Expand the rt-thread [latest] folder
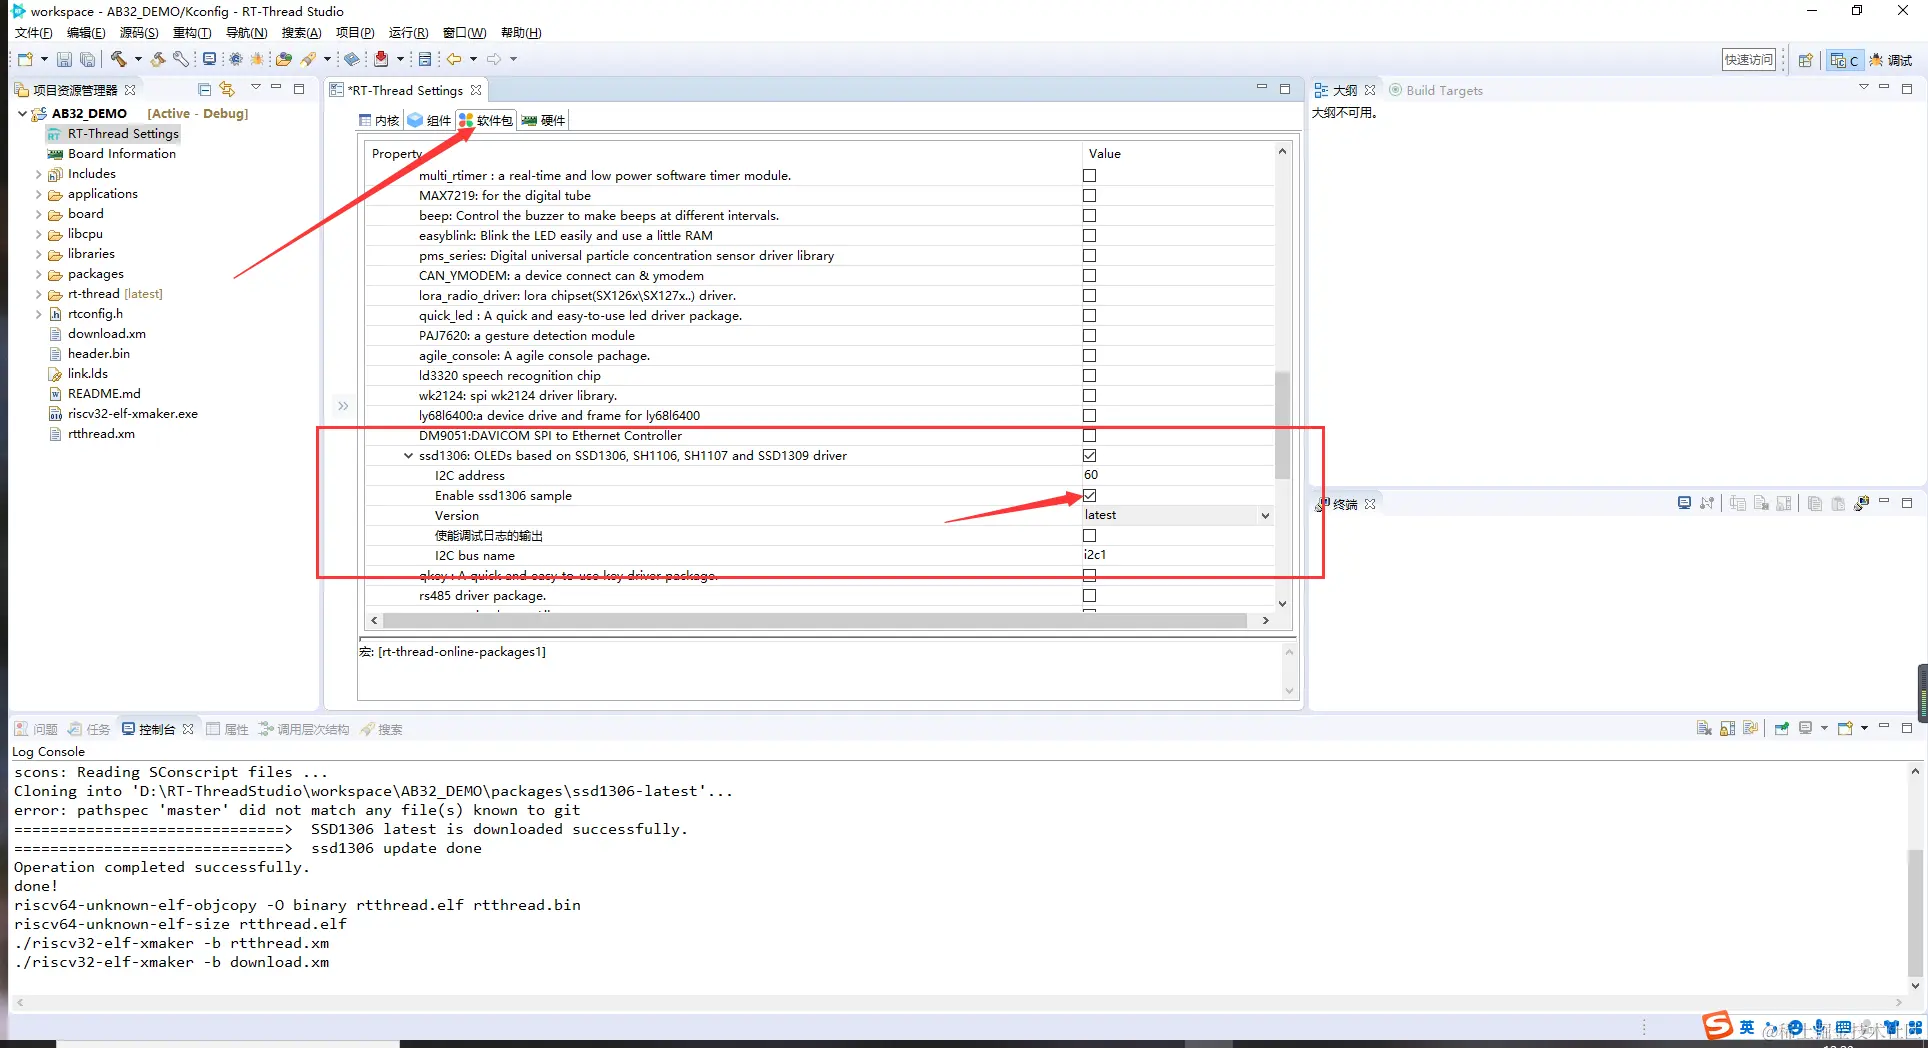Image resolution: width=1928 pixels, height=1048 pixels. (39, 294)
